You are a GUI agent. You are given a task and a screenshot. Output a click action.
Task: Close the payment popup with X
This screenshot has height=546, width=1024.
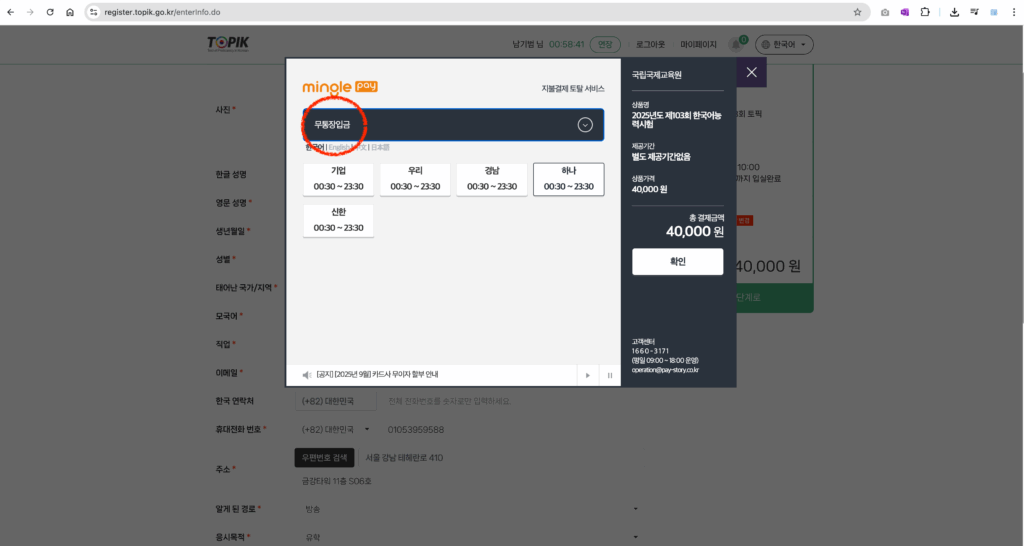click(x=752, y=72)
